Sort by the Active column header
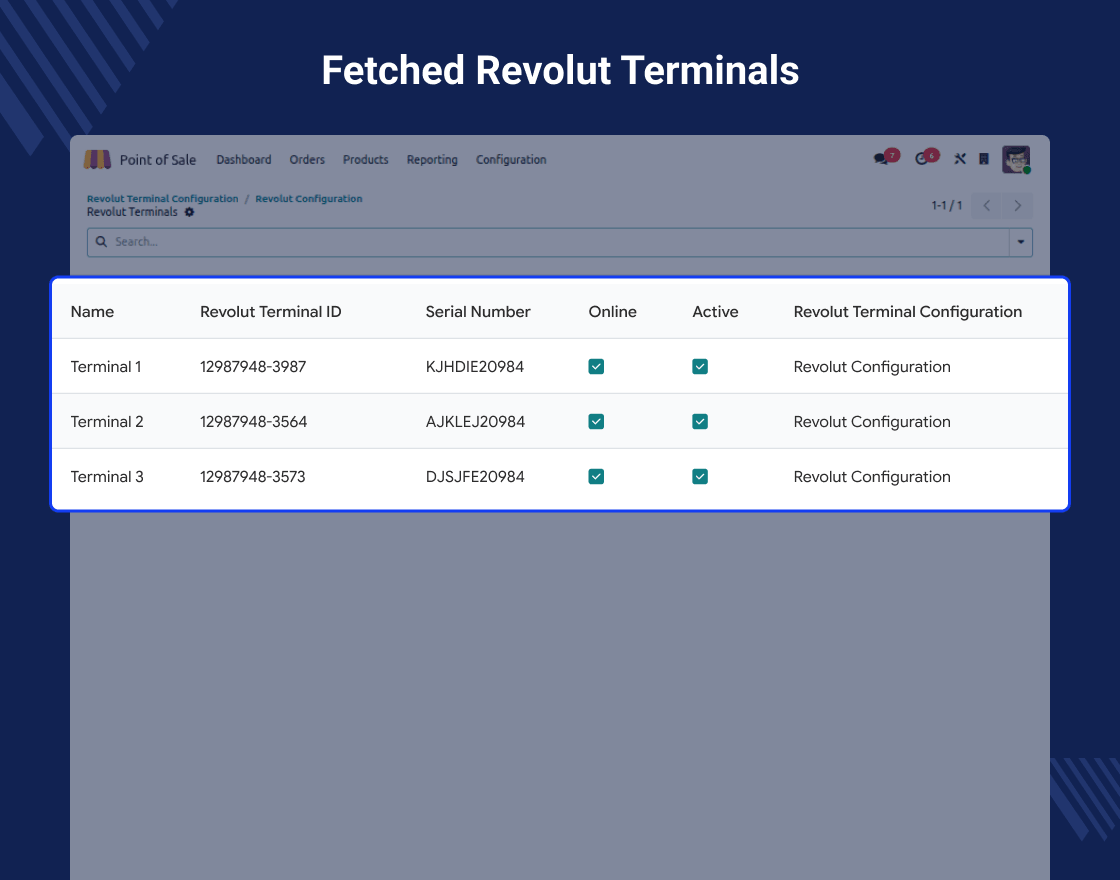The height and width of the screenshot is (880, 1120). pyautogui.click(x=715, y=311)
